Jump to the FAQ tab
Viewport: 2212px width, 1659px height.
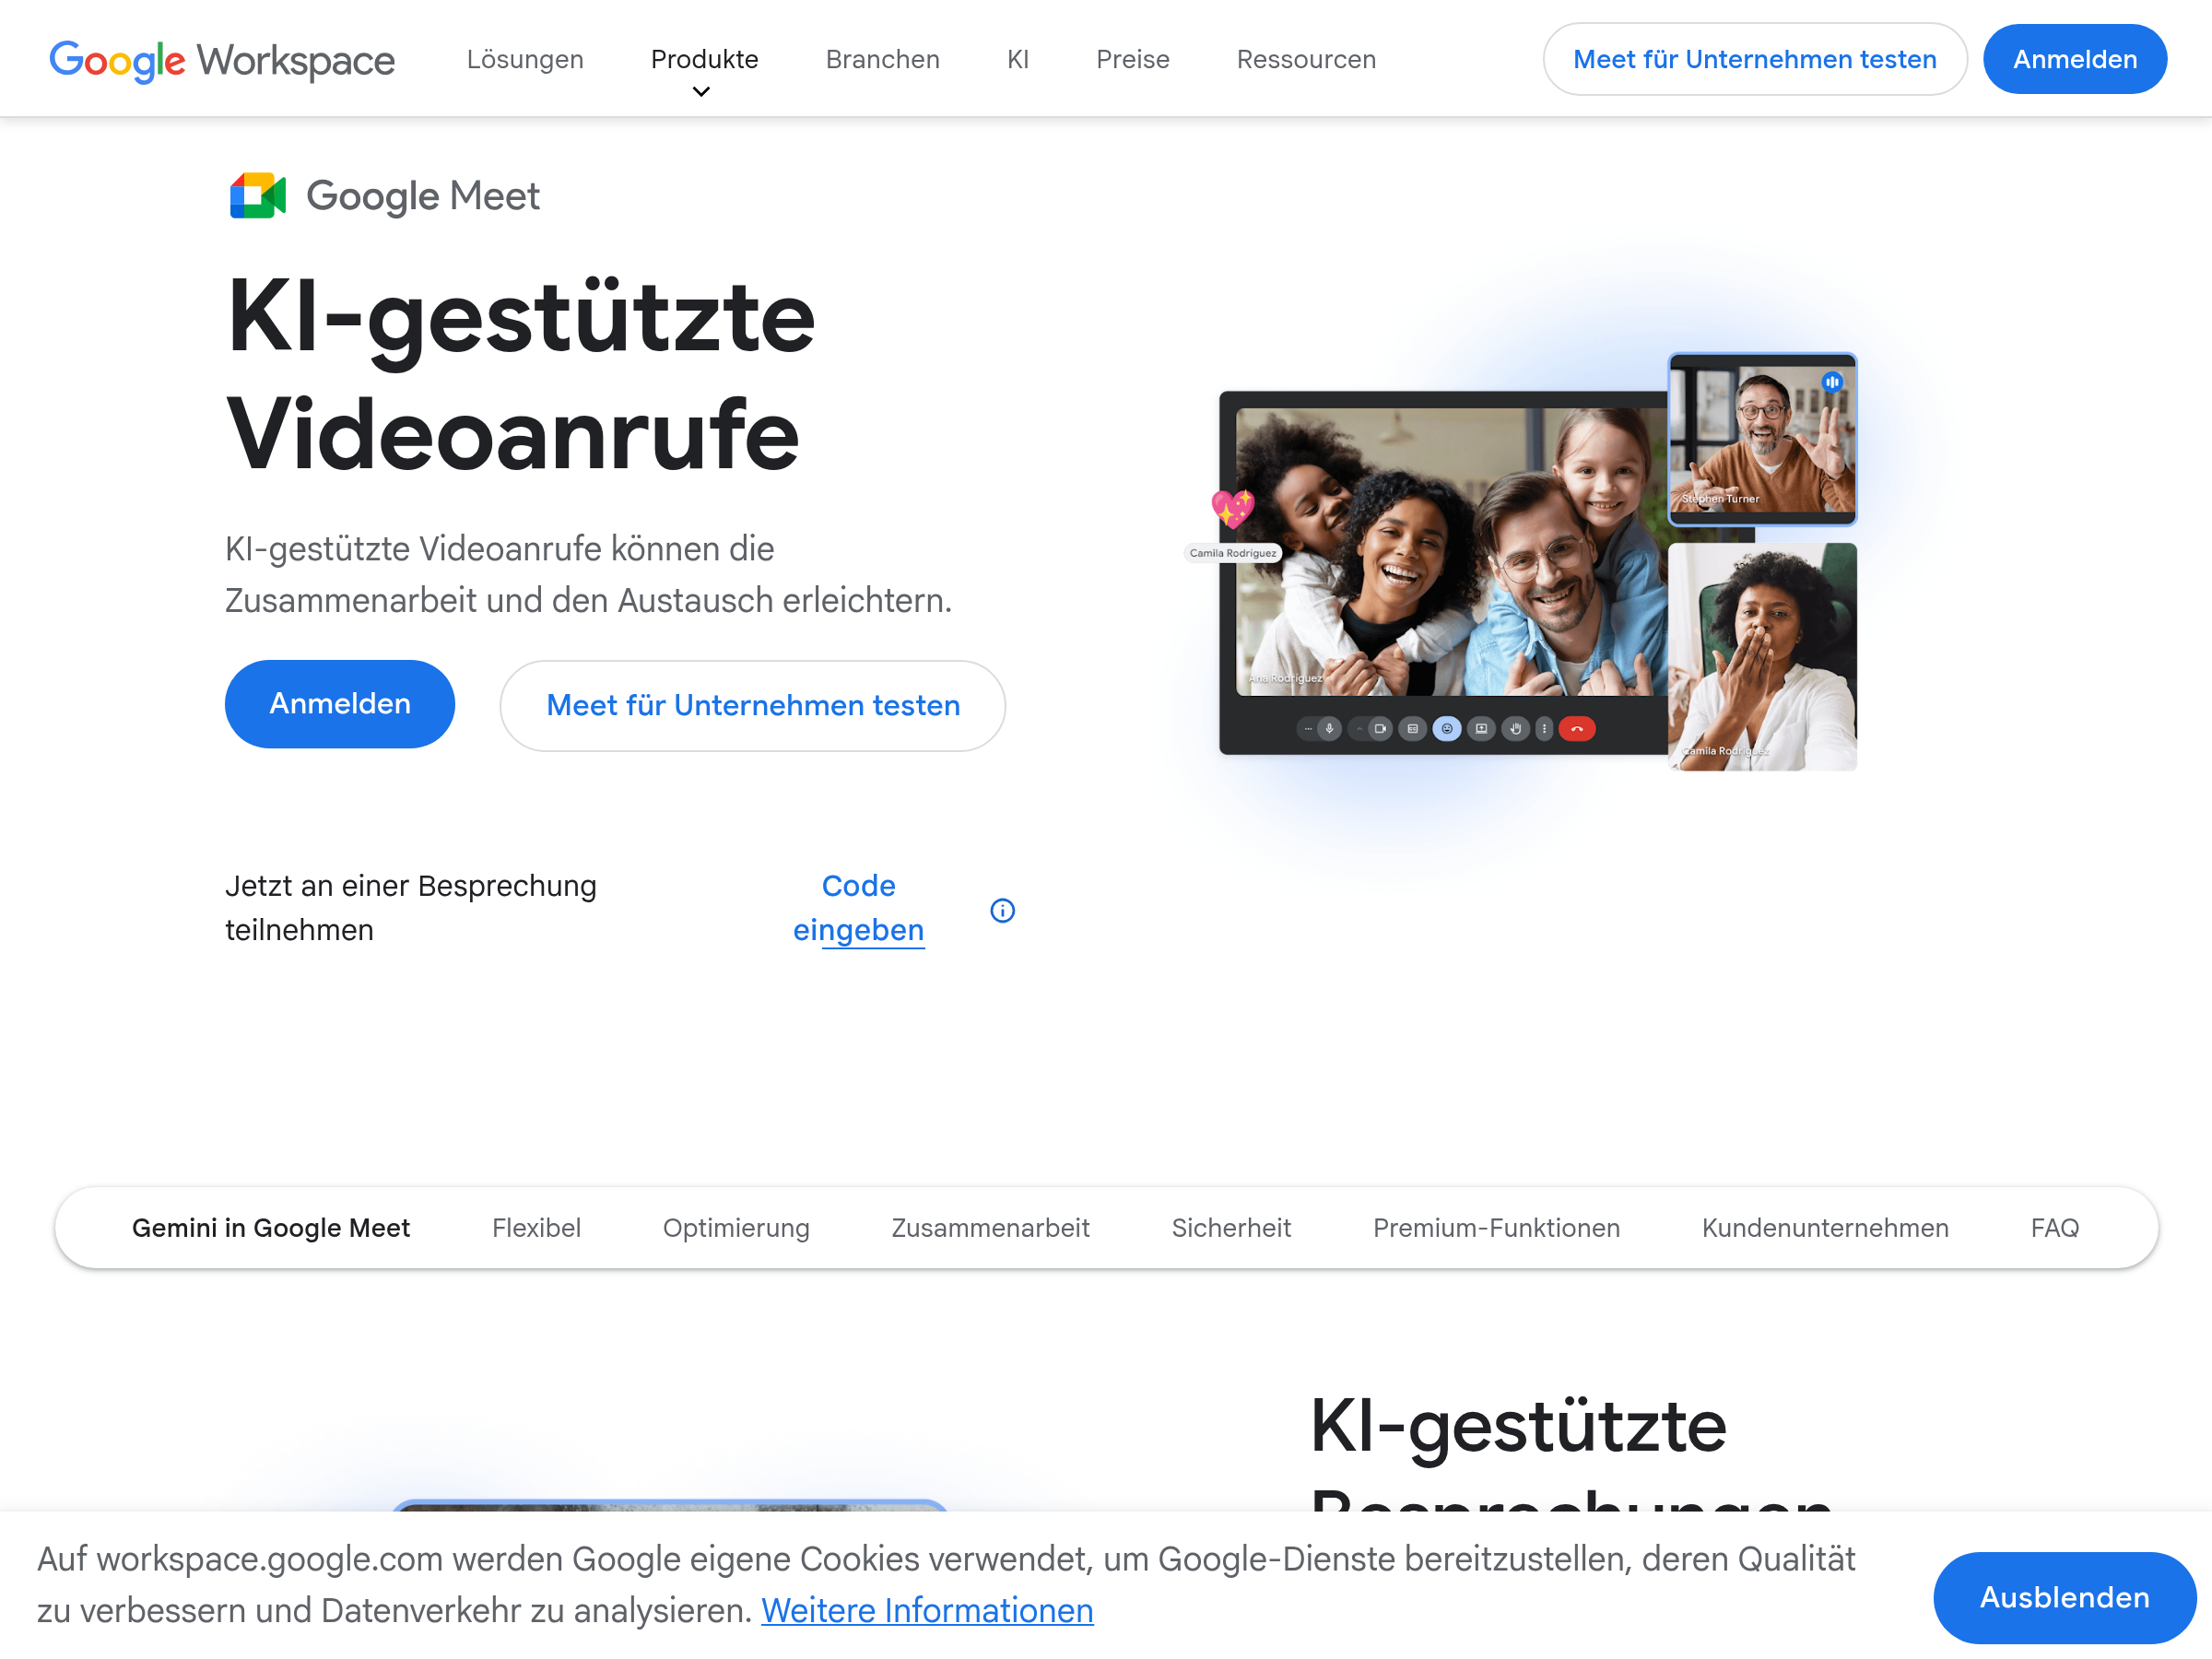click(x=2055, y=1227)
